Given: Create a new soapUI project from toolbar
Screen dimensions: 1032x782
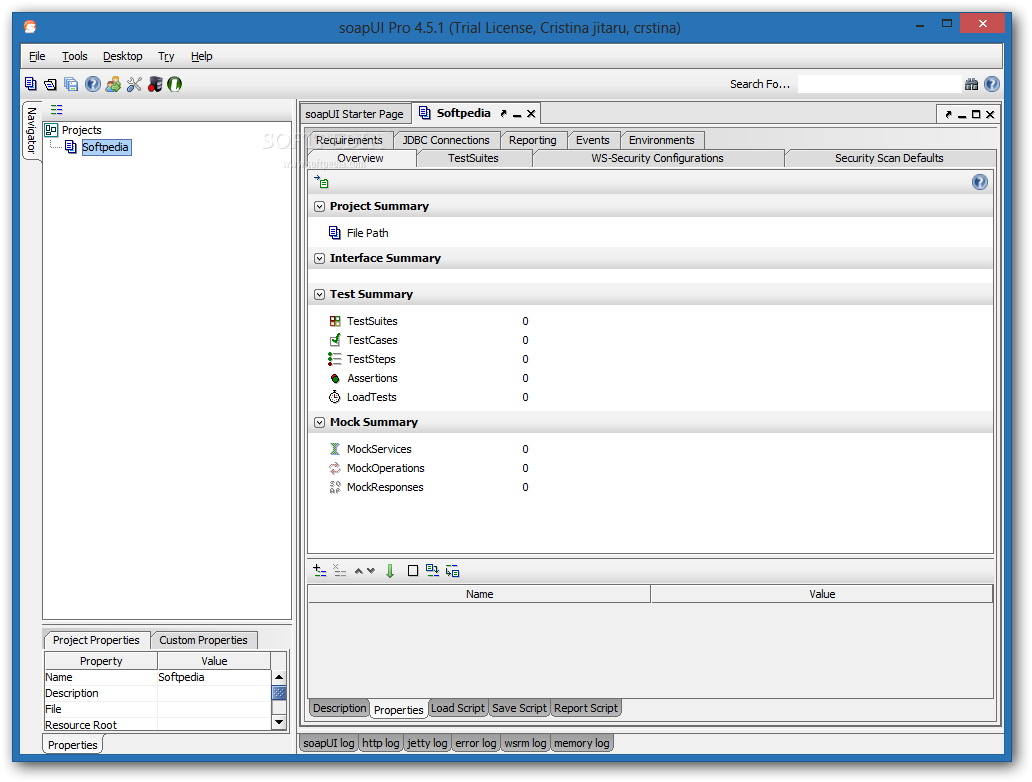Looking at the screenshot, I should [x=30, y=84].
